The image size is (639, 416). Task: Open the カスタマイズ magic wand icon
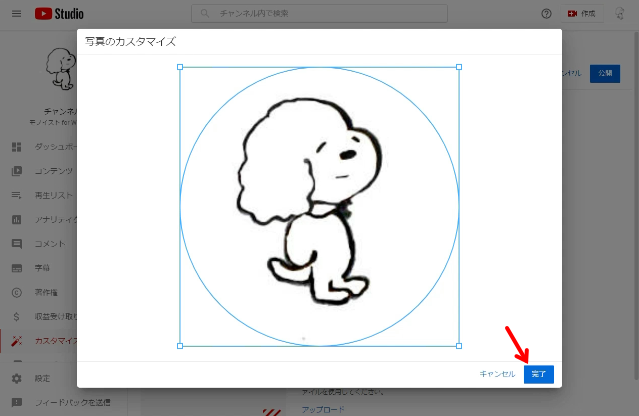[17, 341]
